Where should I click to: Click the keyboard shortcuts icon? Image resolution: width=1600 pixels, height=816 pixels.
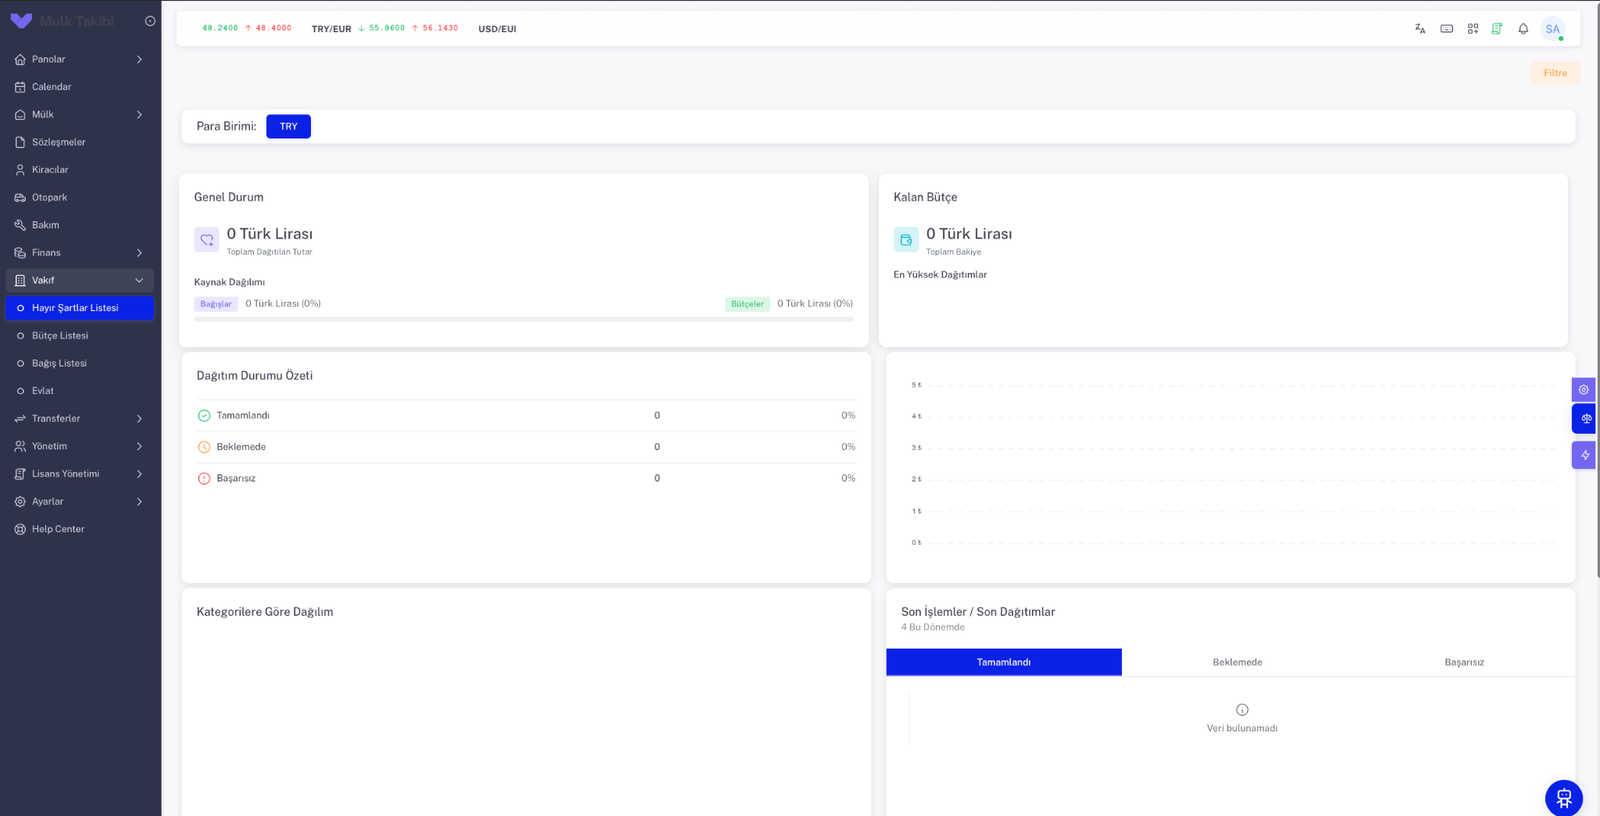click(1447, 29)
